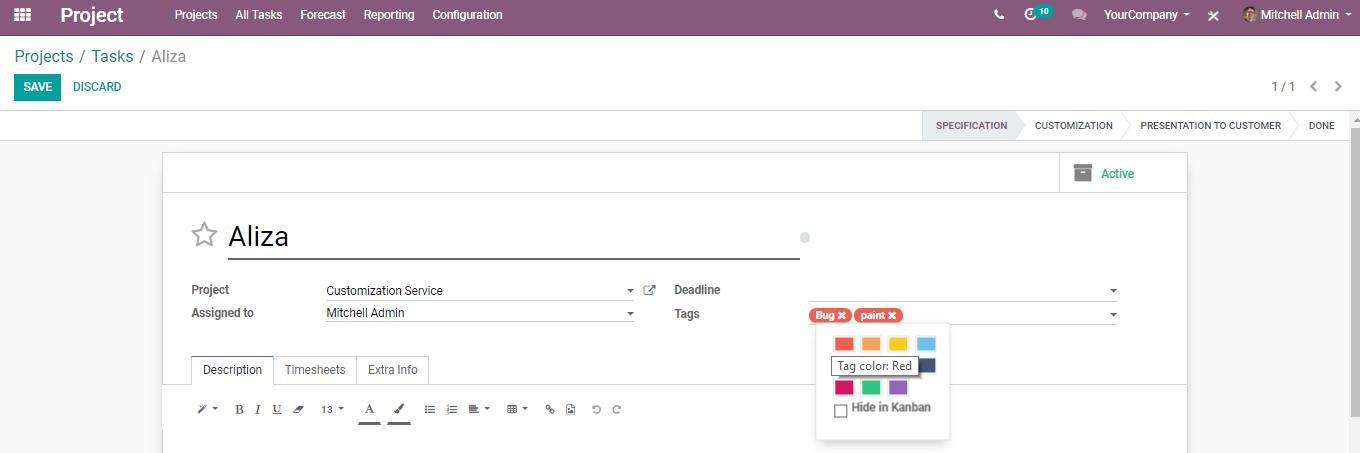Viewport: 1360px width, 453px height.
Task: Set stage to Customization
Action: tap(1073, 126)
